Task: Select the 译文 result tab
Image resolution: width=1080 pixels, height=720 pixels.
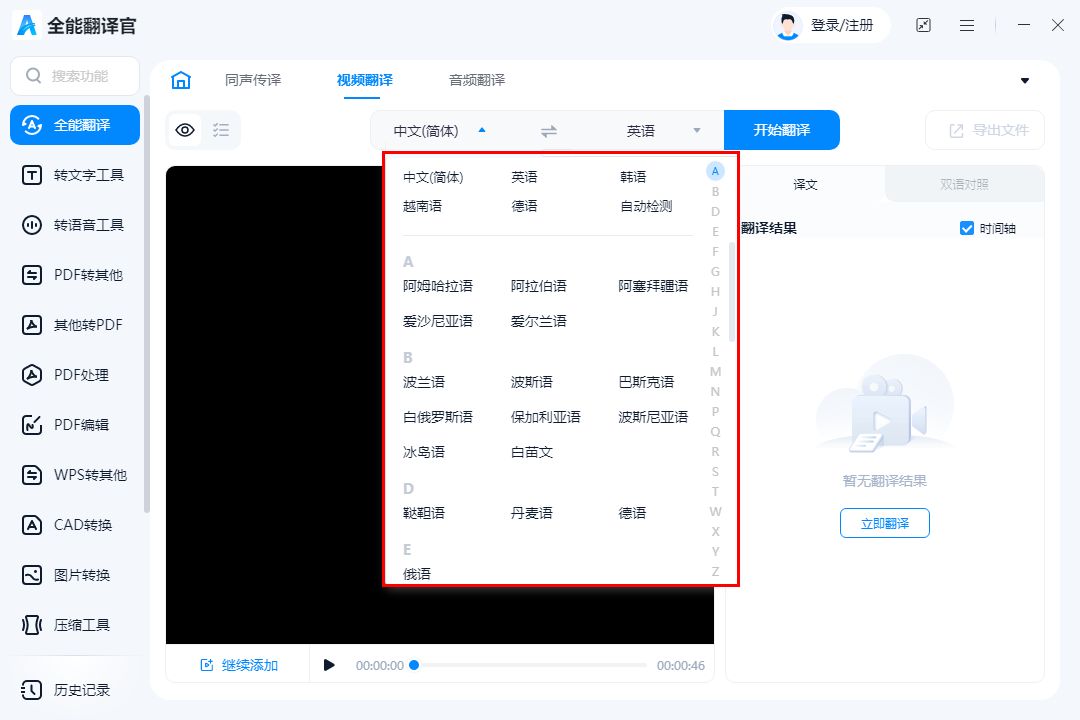Action: pyautogui.click(x=805, y=184)
